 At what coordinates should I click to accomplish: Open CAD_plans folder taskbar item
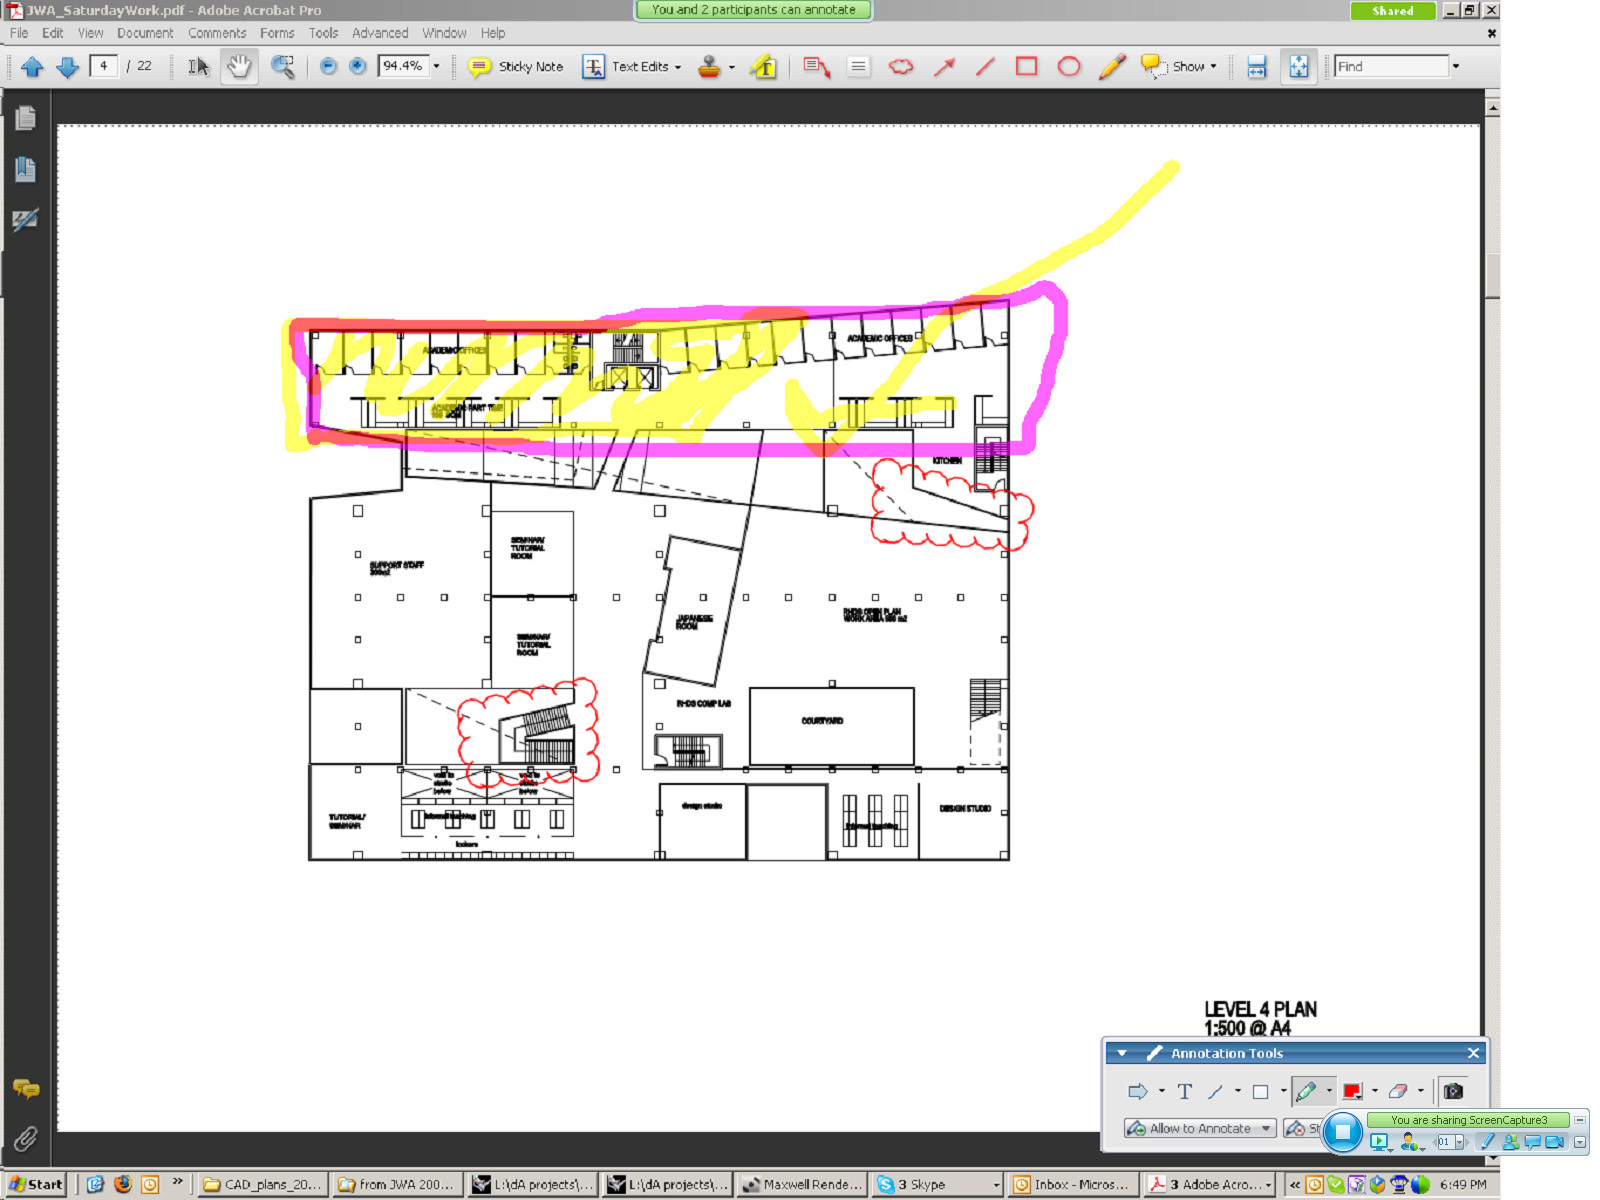point(262,1184)
